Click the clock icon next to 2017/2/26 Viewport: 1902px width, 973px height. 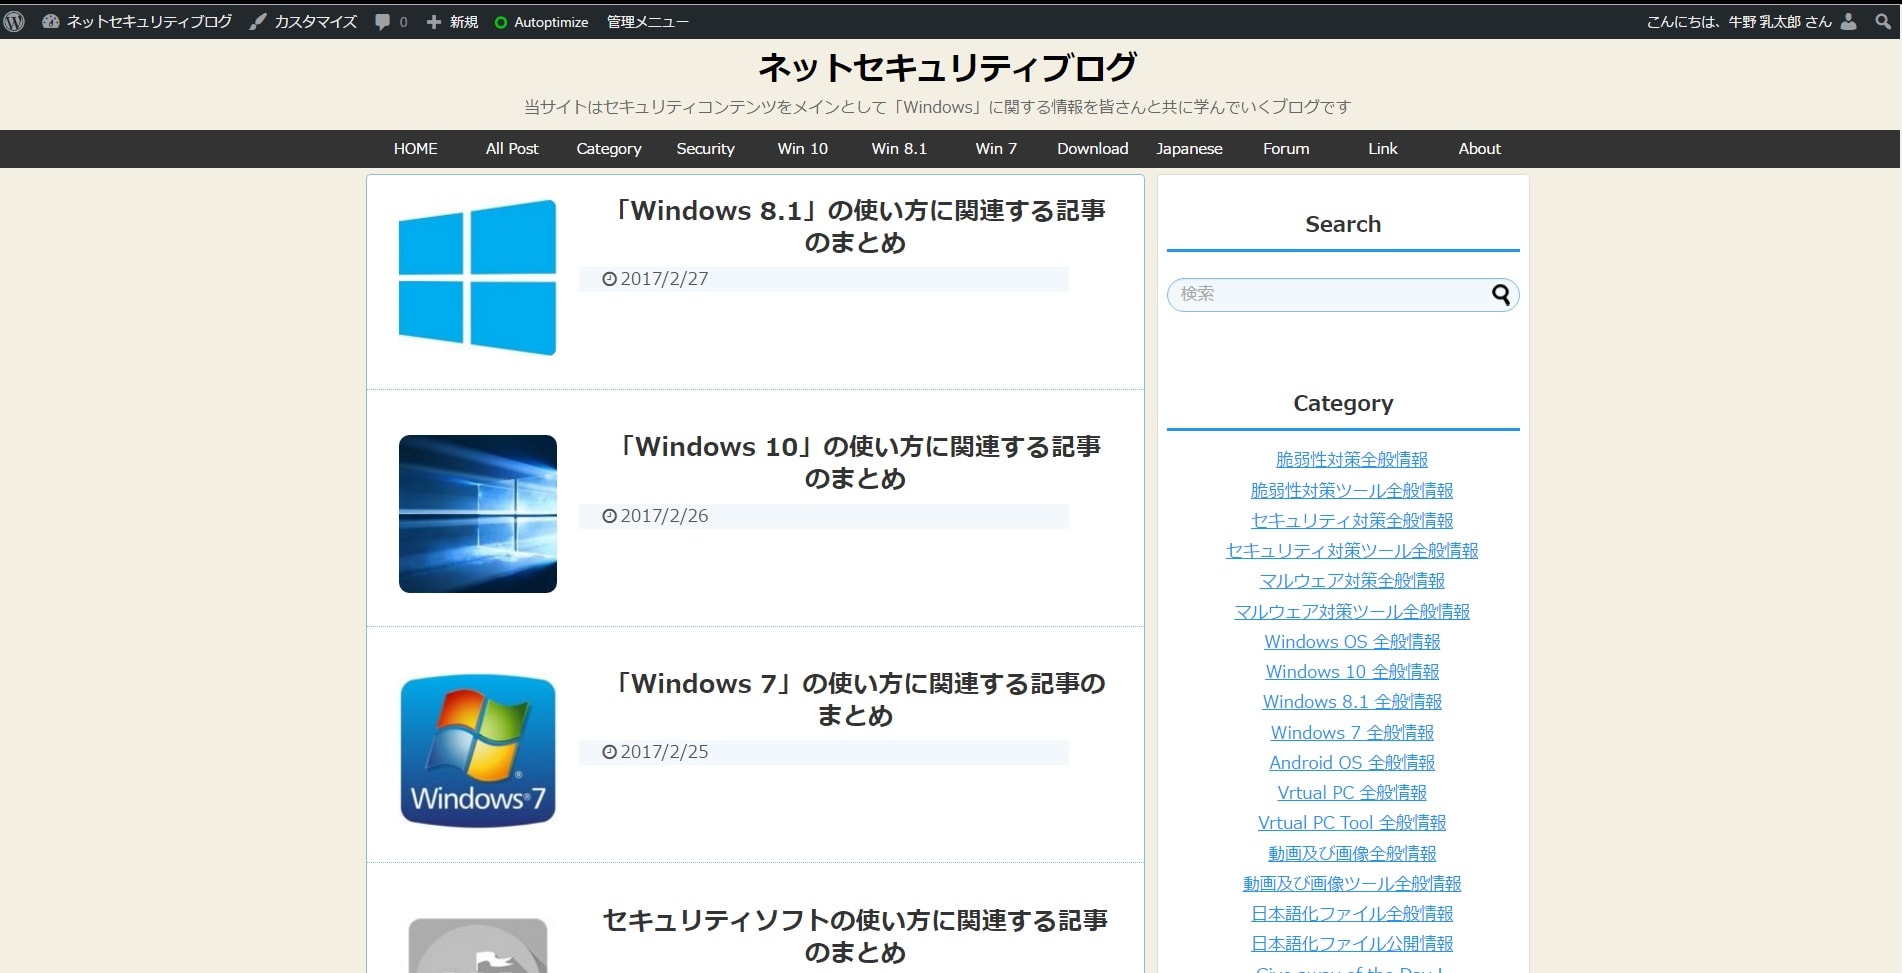coord(609,516)
